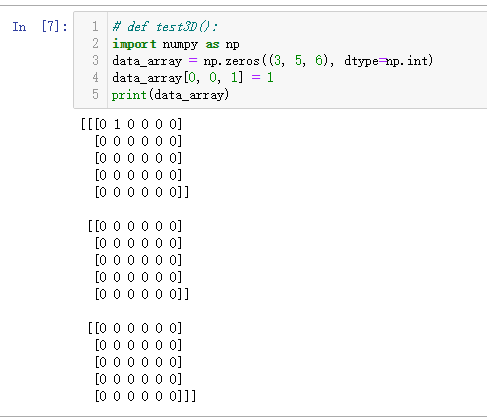Click the 'import numpy as np' code line
Screen dimensions: 487x419
(x=176, y=44)
